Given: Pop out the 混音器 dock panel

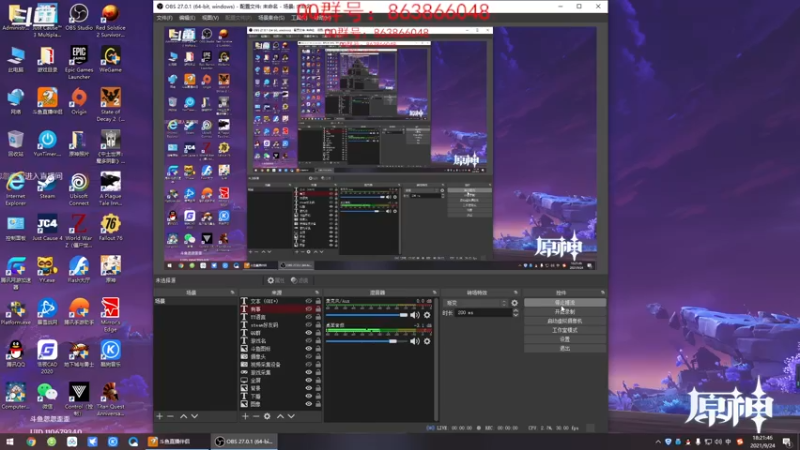Looking at the screenshot, I should [x=435, y=293].
